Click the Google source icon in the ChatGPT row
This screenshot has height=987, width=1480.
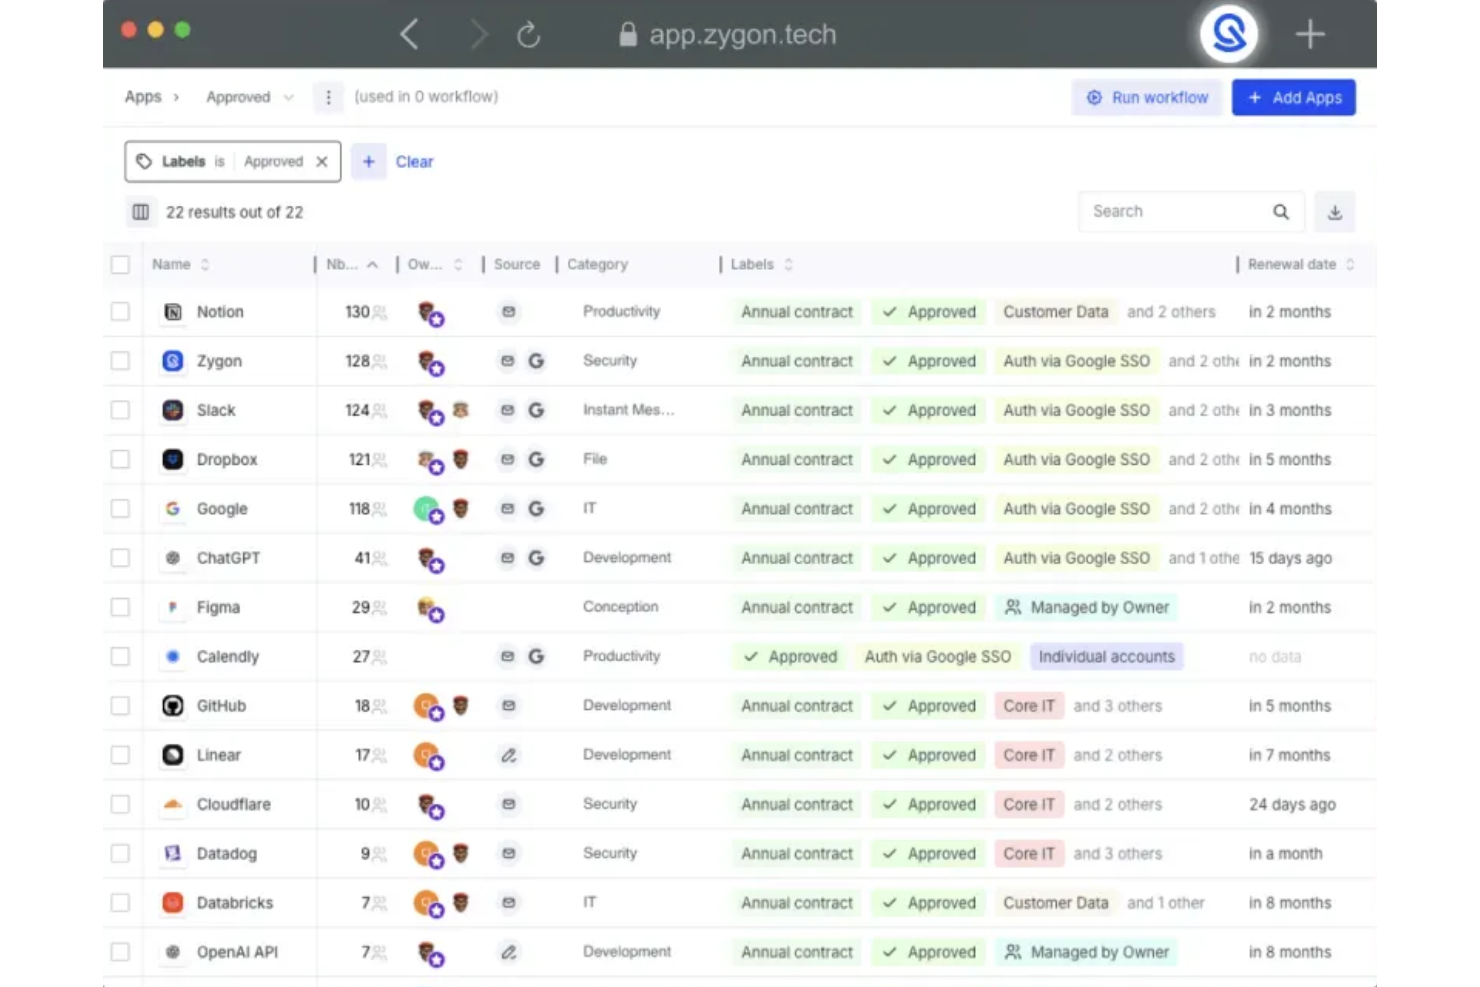coord(537,558)
